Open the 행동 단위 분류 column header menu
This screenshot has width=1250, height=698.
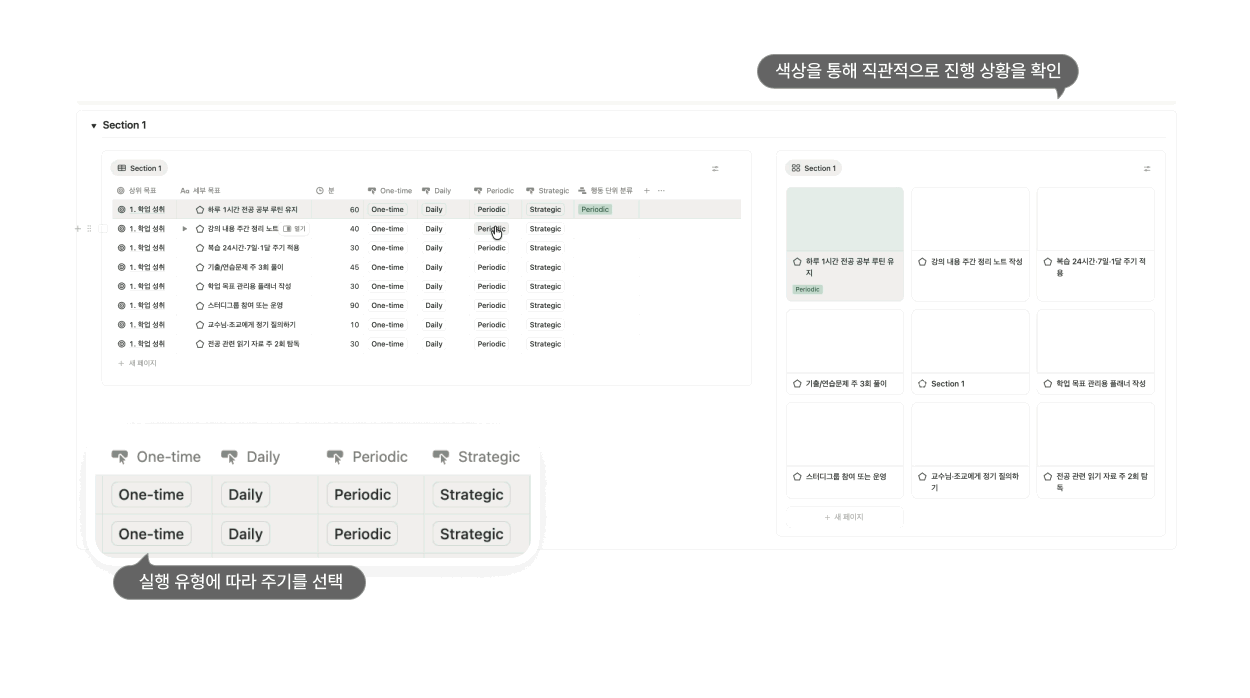606,191
